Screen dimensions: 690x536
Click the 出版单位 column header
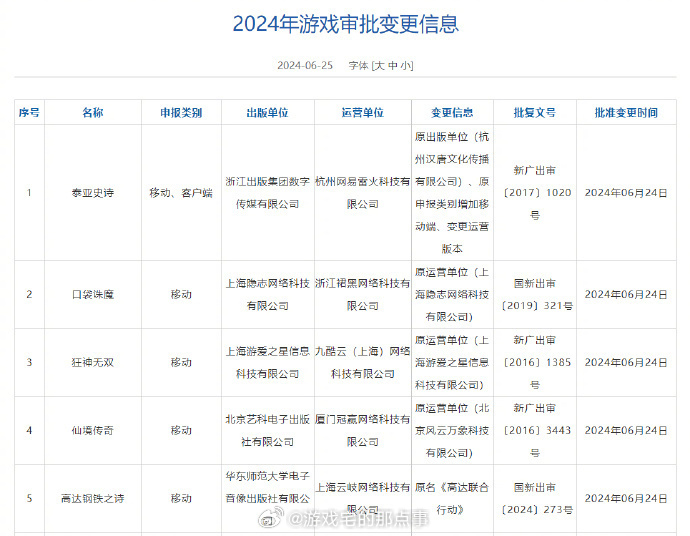click(x=268, y=113)
